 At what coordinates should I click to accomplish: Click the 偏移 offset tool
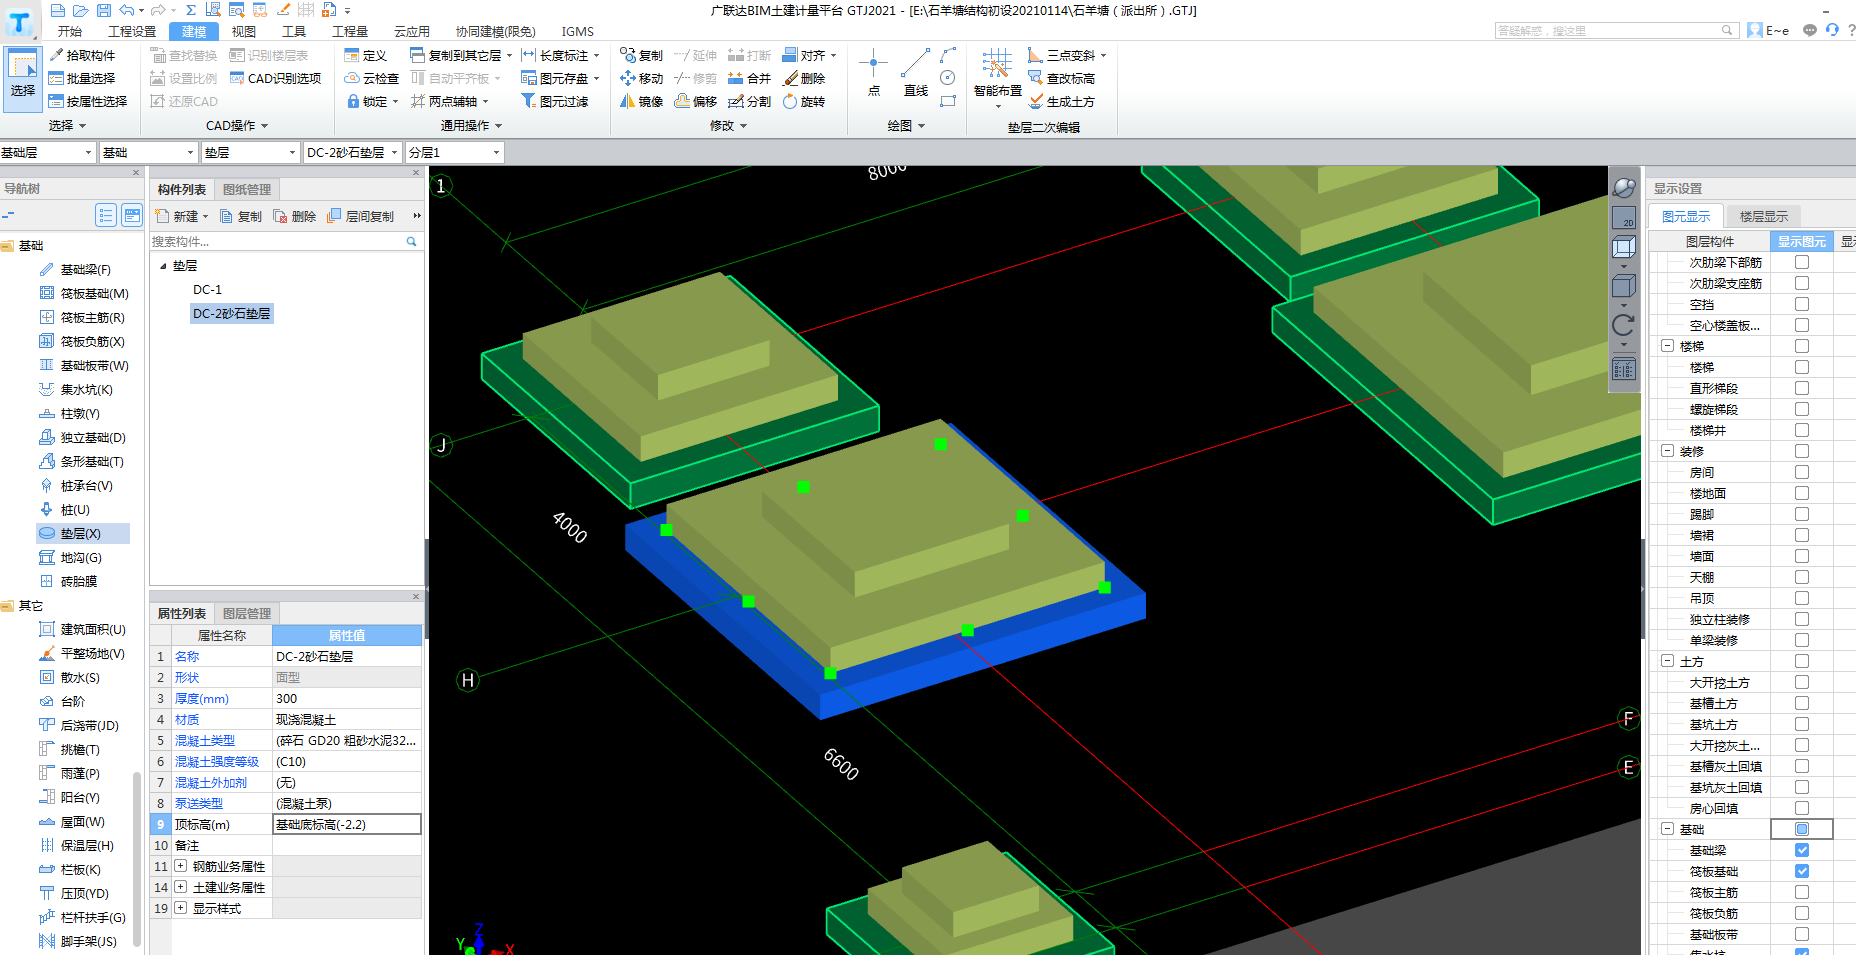click(695, 101)
